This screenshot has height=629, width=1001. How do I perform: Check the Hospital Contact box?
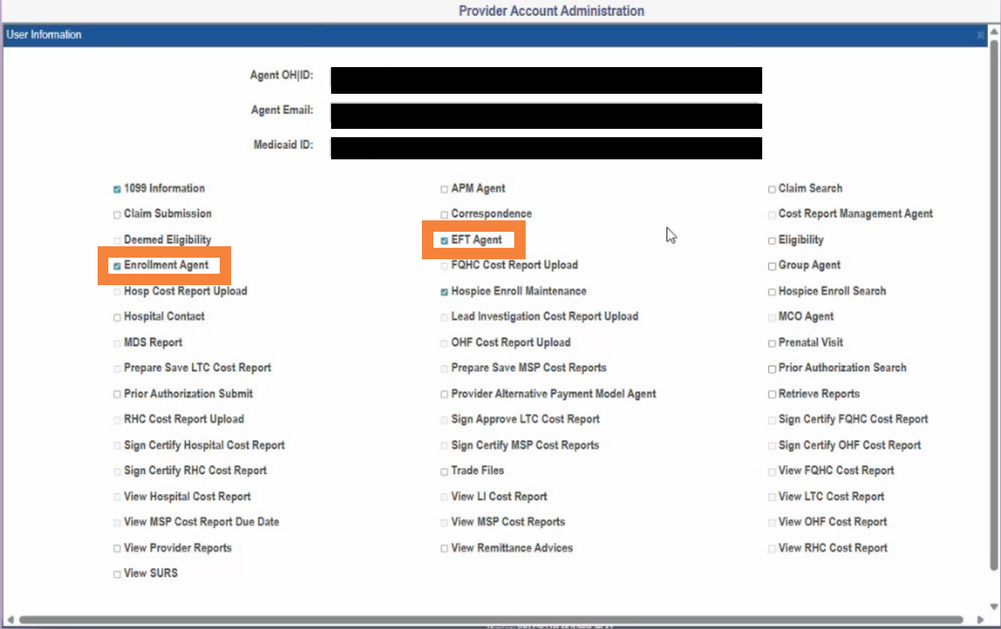(x=117, y=317)
